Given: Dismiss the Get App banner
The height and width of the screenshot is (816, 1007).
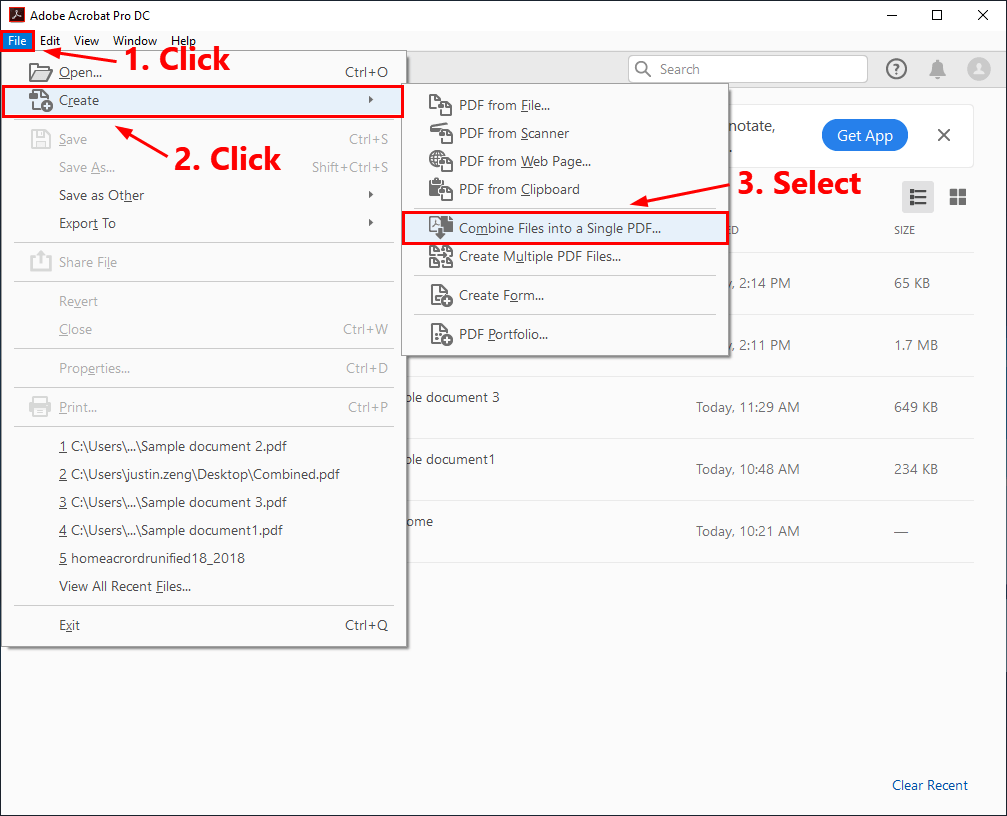Looking at the screenshot, I should click(x=943, y=135).
